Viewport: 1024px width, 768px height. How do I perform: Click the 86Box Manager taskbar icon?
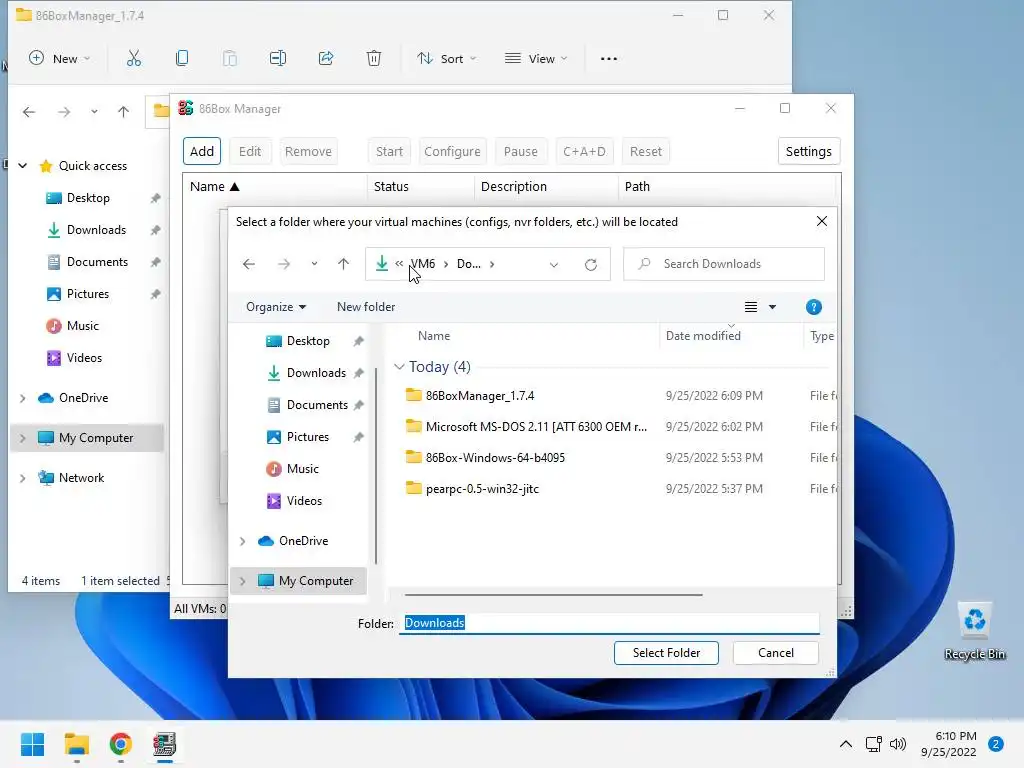pyautogui.click(x=165, y=744)
